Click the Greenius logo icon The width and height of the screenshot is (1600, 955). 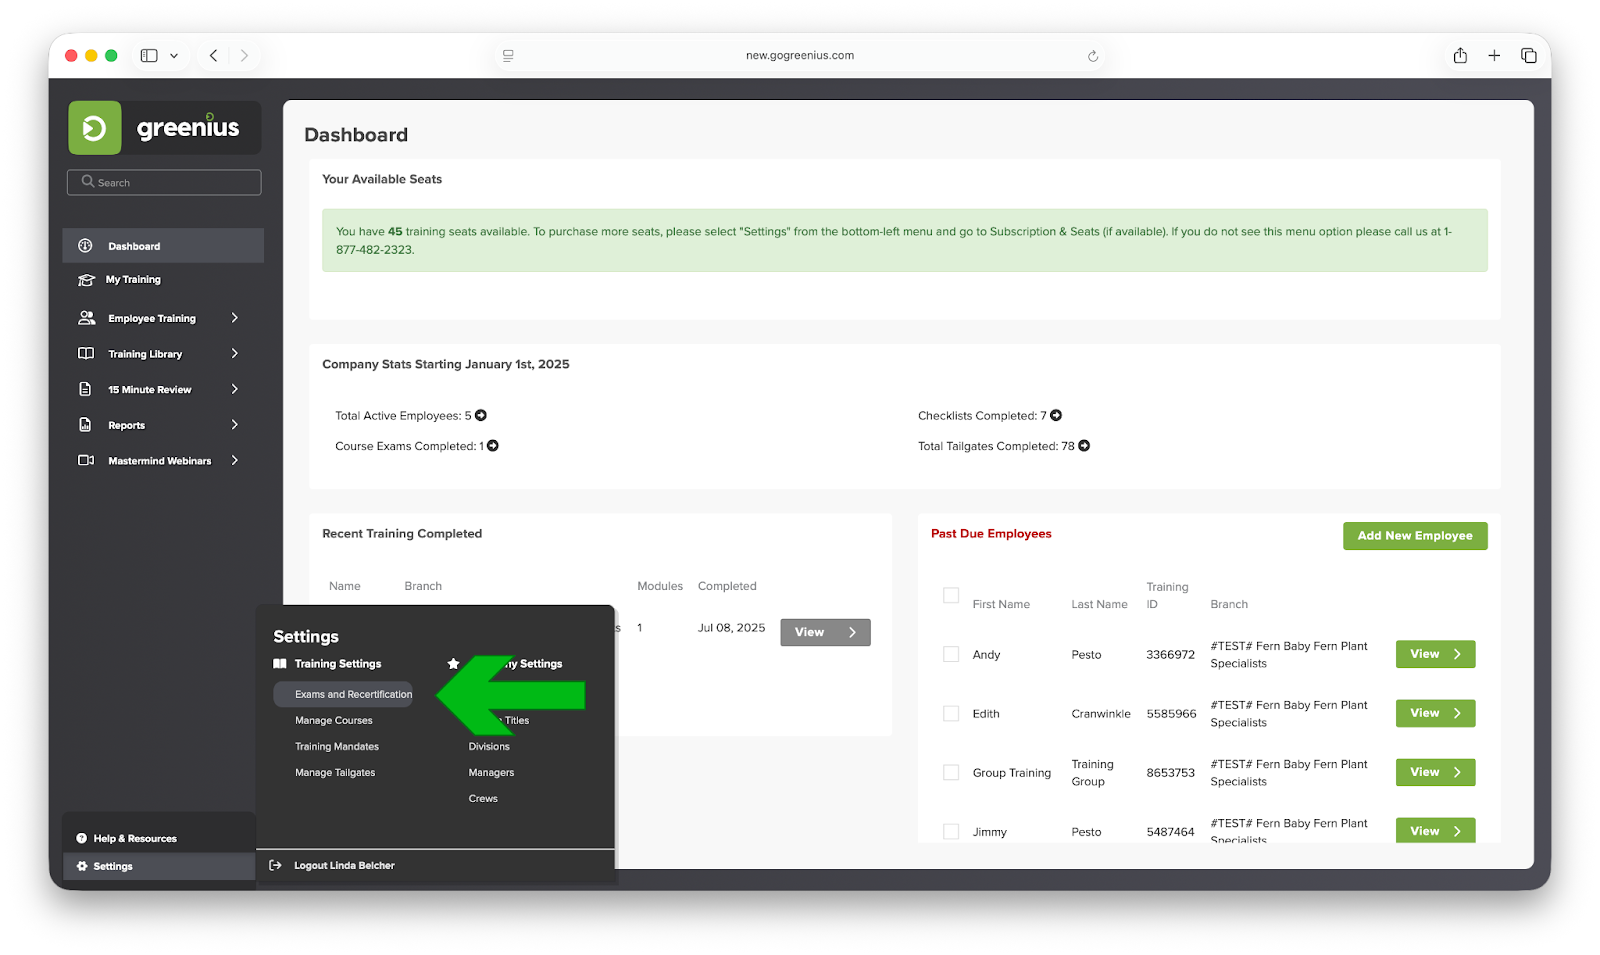point(95,128)
